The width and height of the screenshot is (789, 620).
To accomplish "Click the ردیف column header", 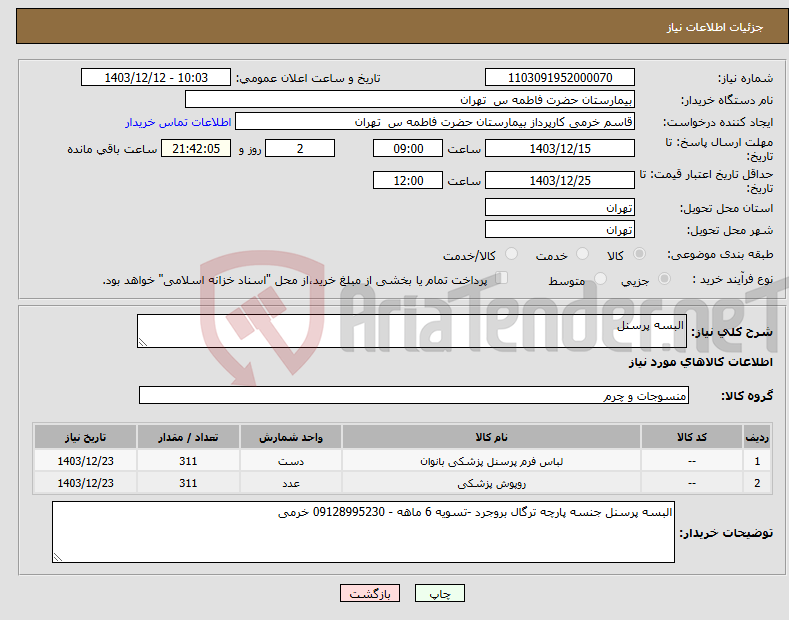I will tap(757, 437).
